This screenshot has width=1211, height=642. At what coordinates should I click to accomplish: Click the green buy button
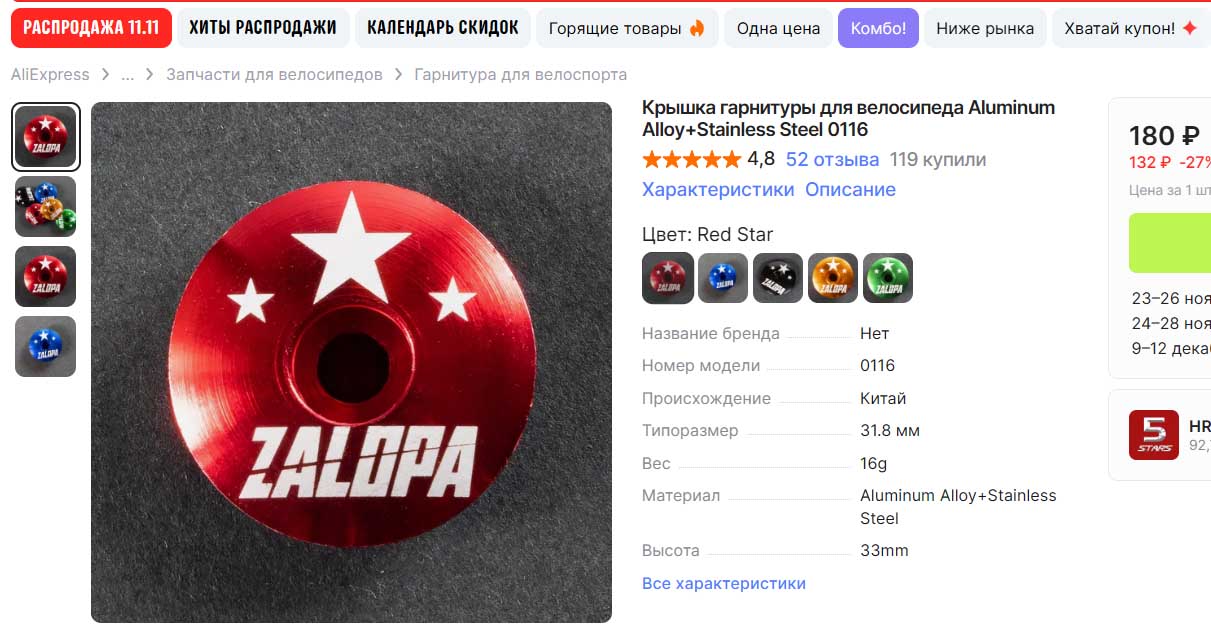point(1170,243)
